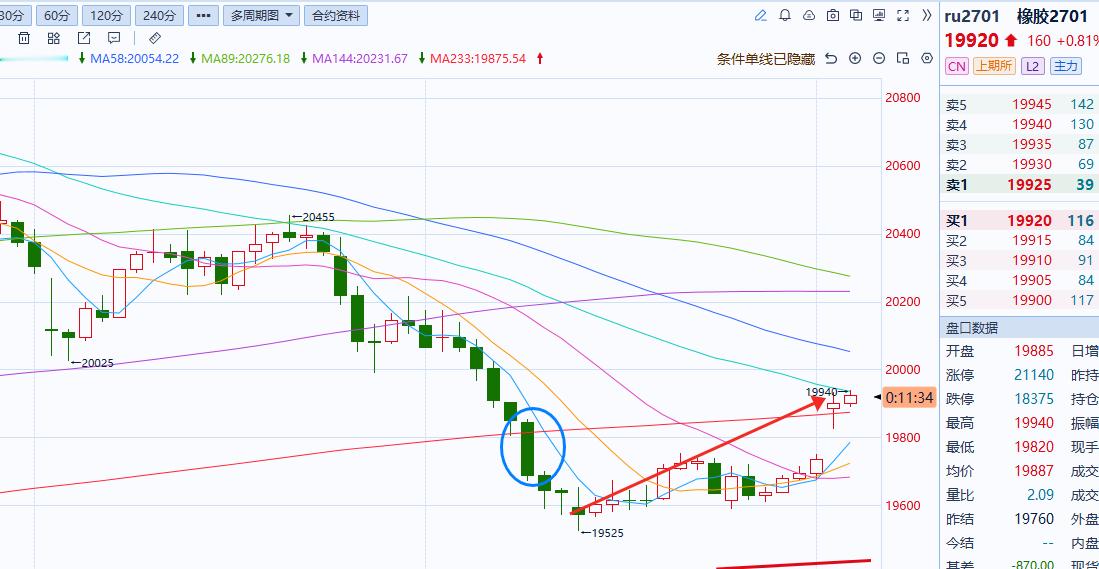Zoom out chart with minus icon
The image size is (1099, 569).
(x=878, y=59)
